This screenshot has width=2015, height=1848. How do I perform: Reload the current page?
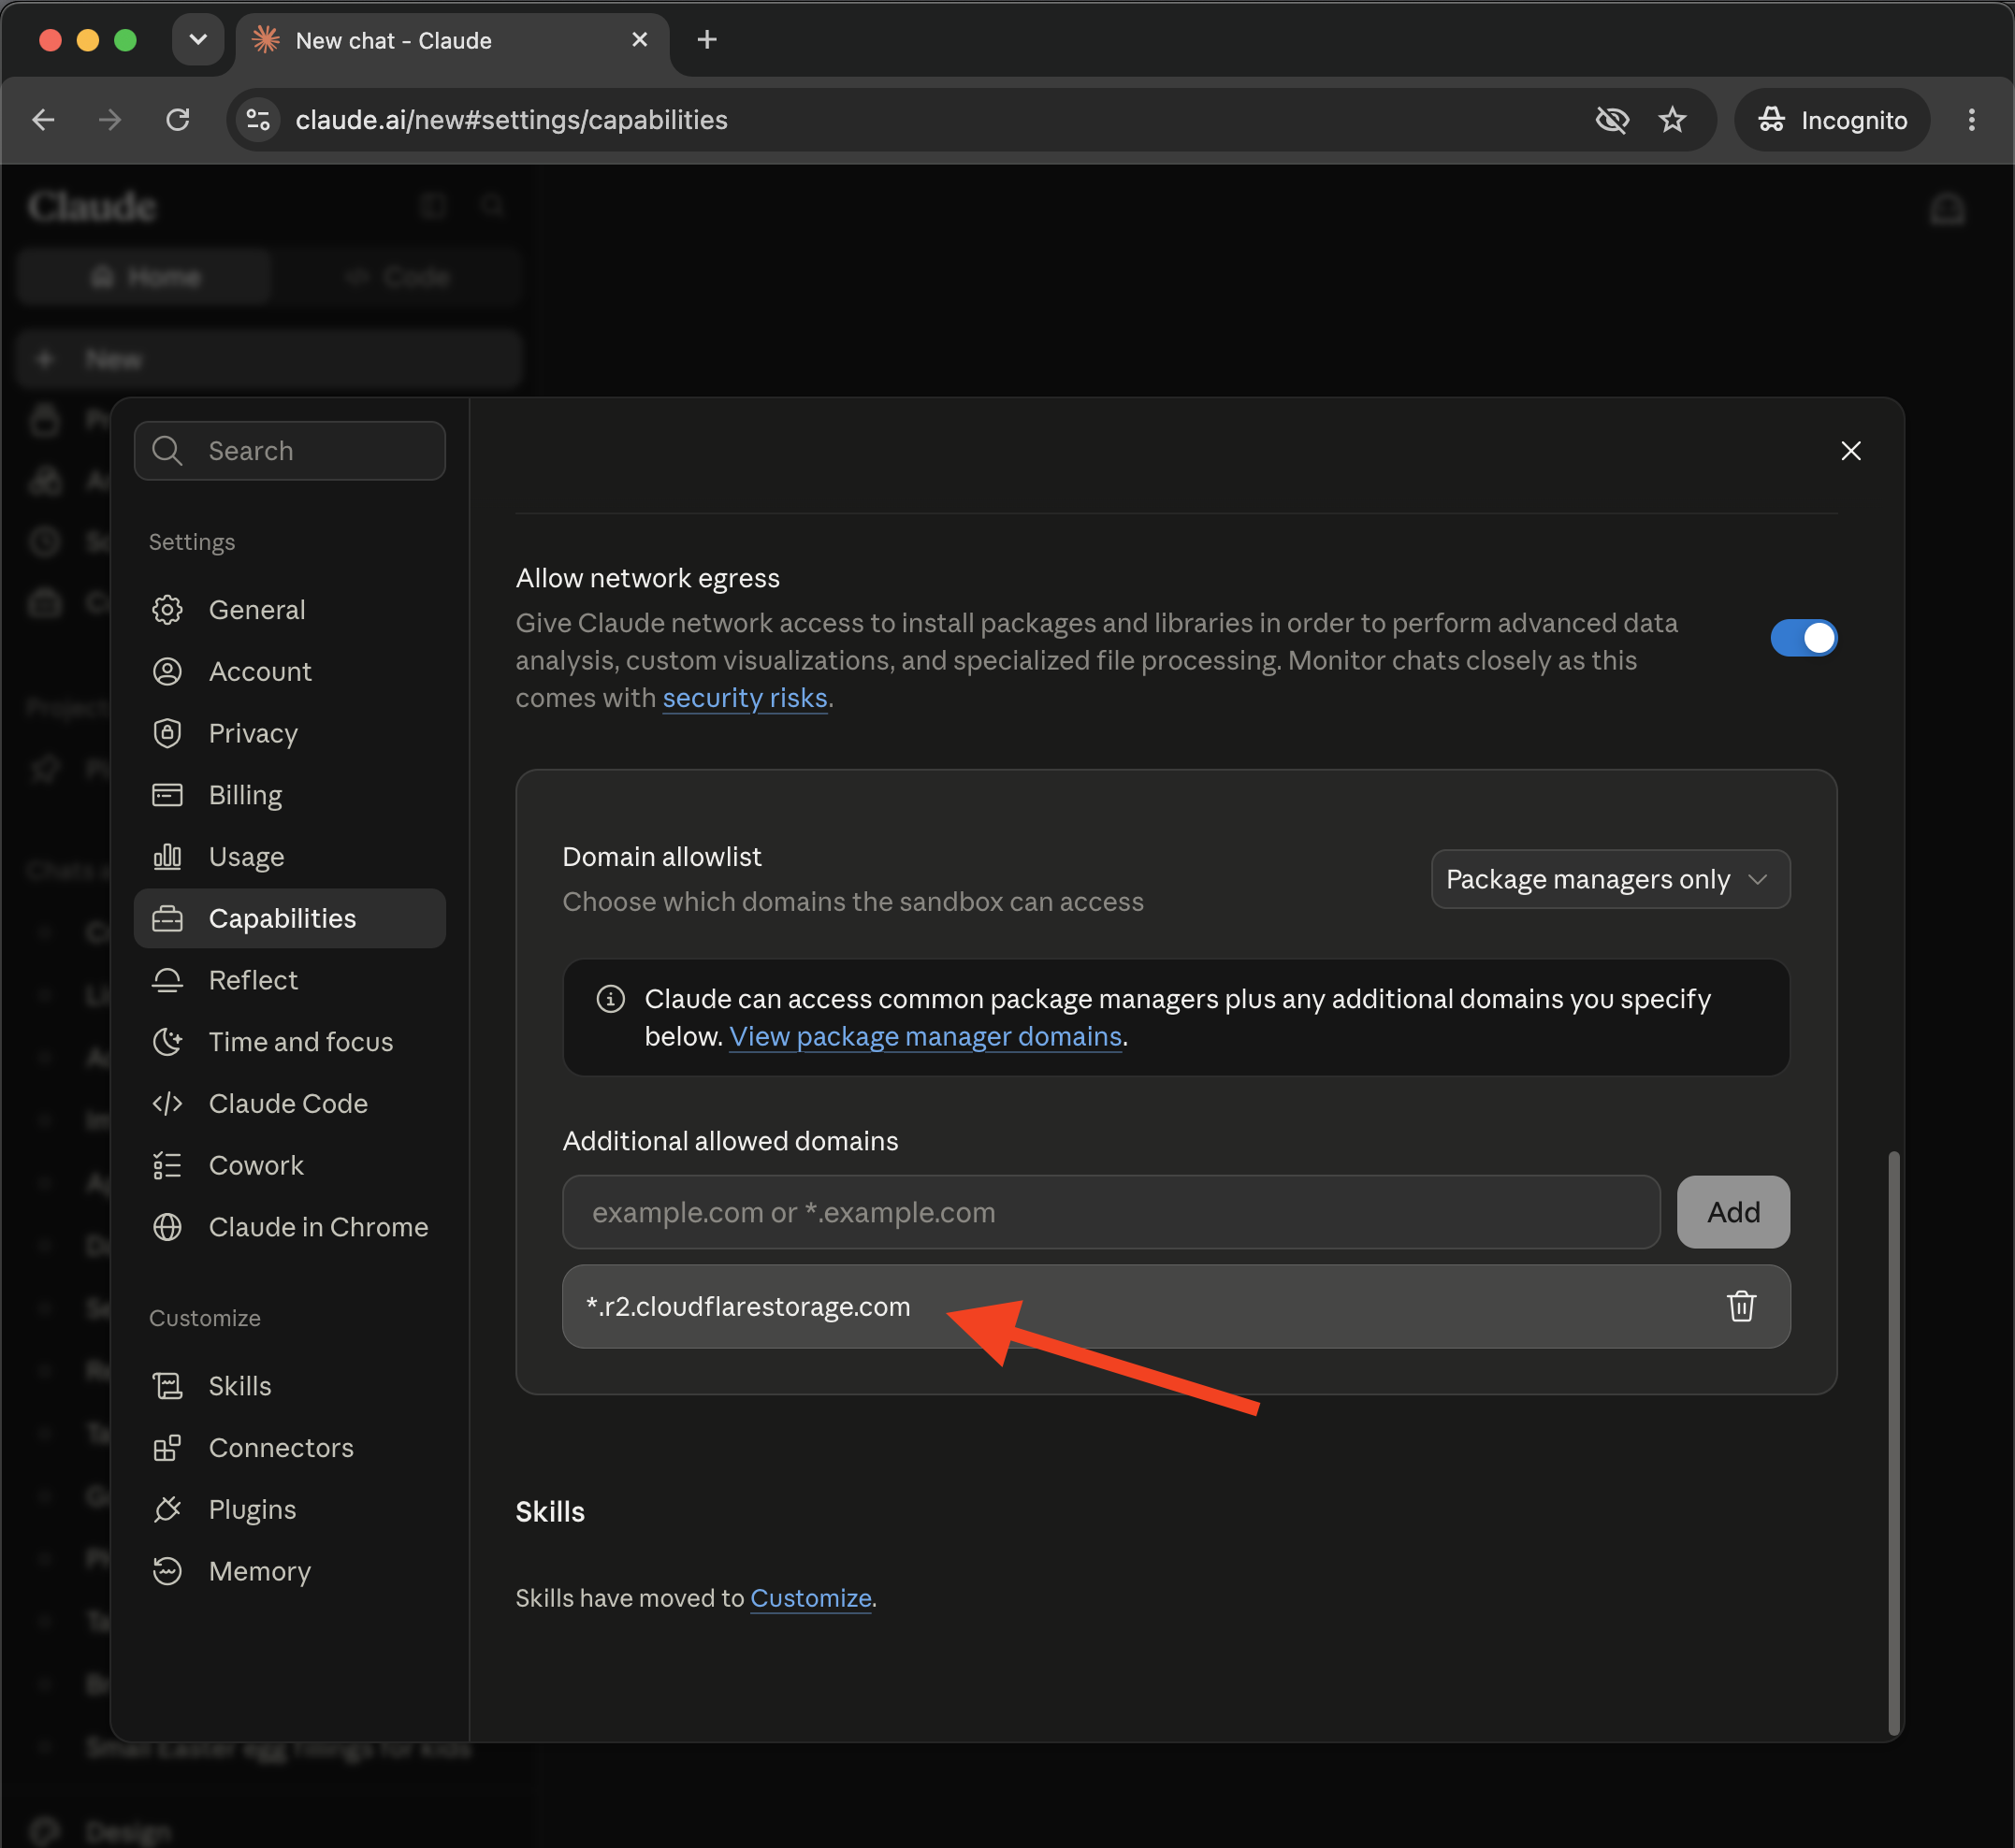[178, 120]
